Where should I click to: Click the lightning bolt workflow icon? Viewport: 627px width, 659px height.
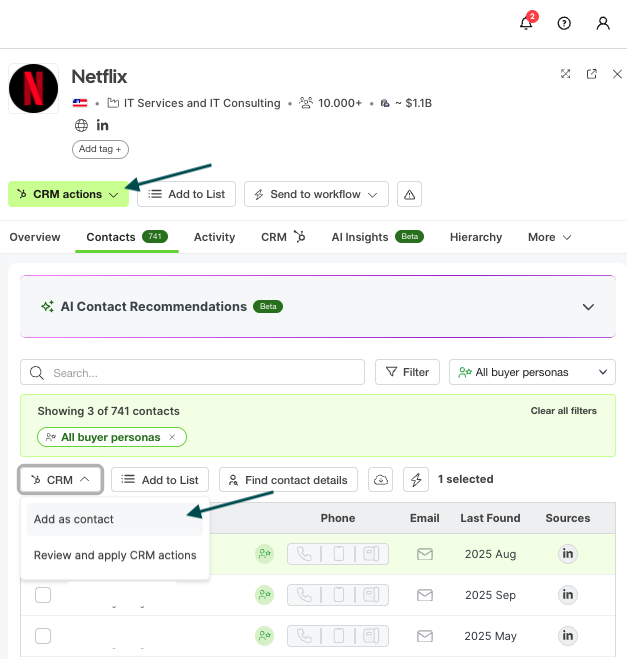click(416, 480)
